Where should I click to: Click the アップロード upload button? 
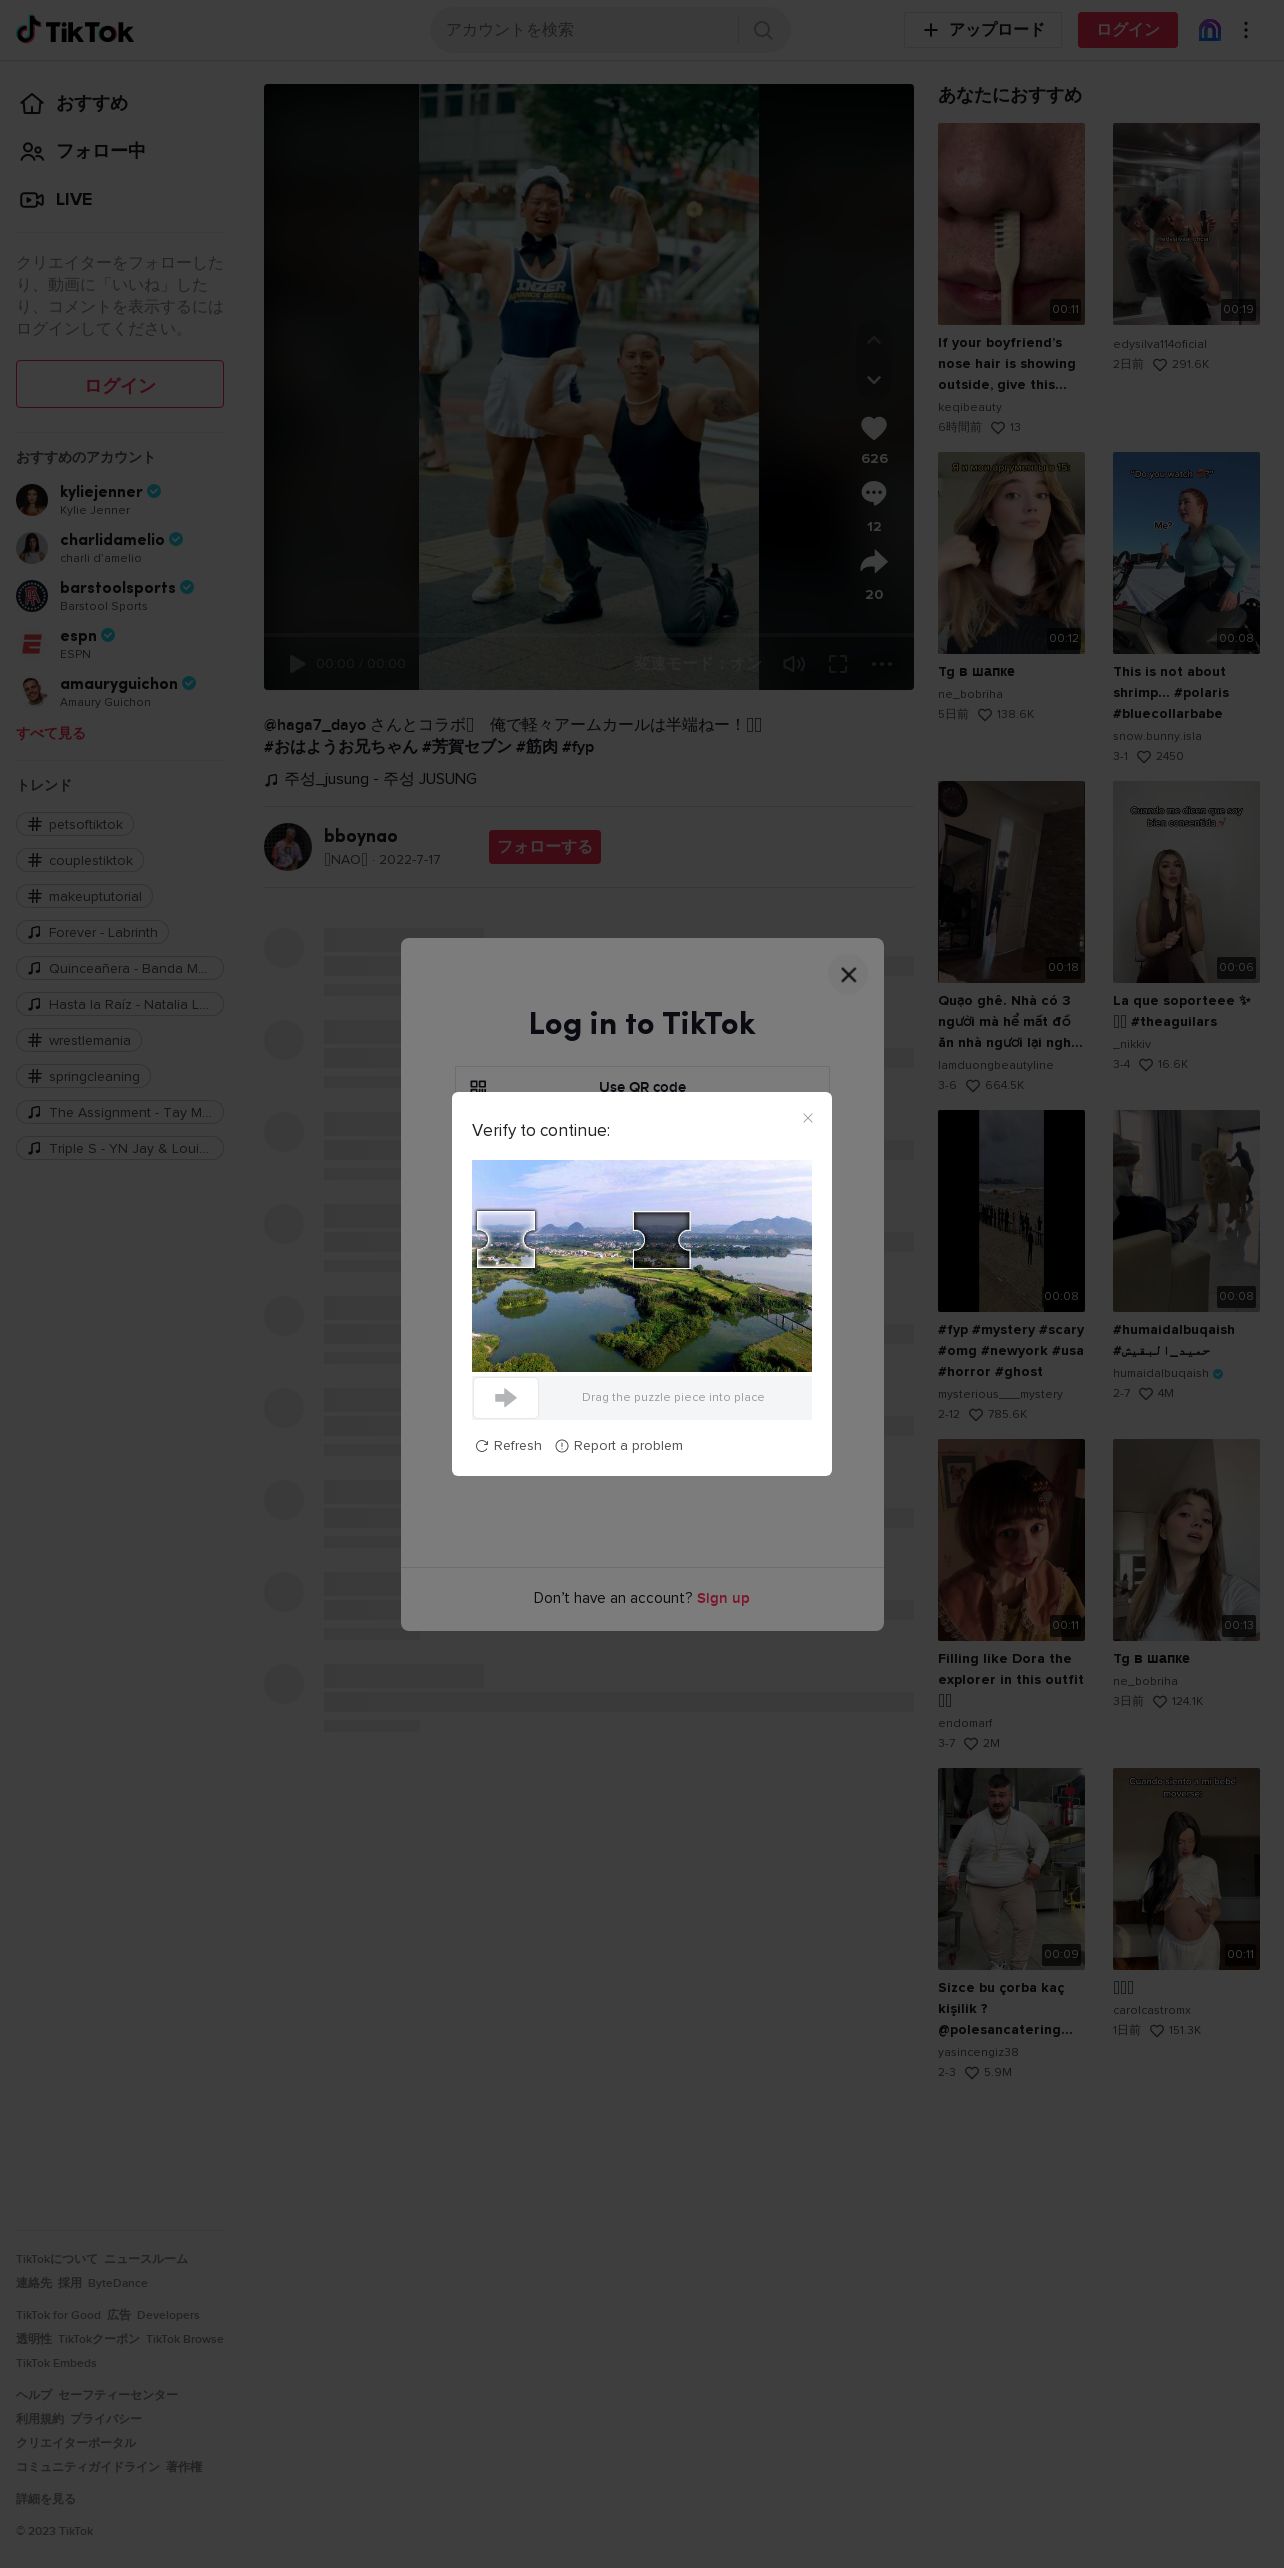pyautogui.click(x=983, y=30)
